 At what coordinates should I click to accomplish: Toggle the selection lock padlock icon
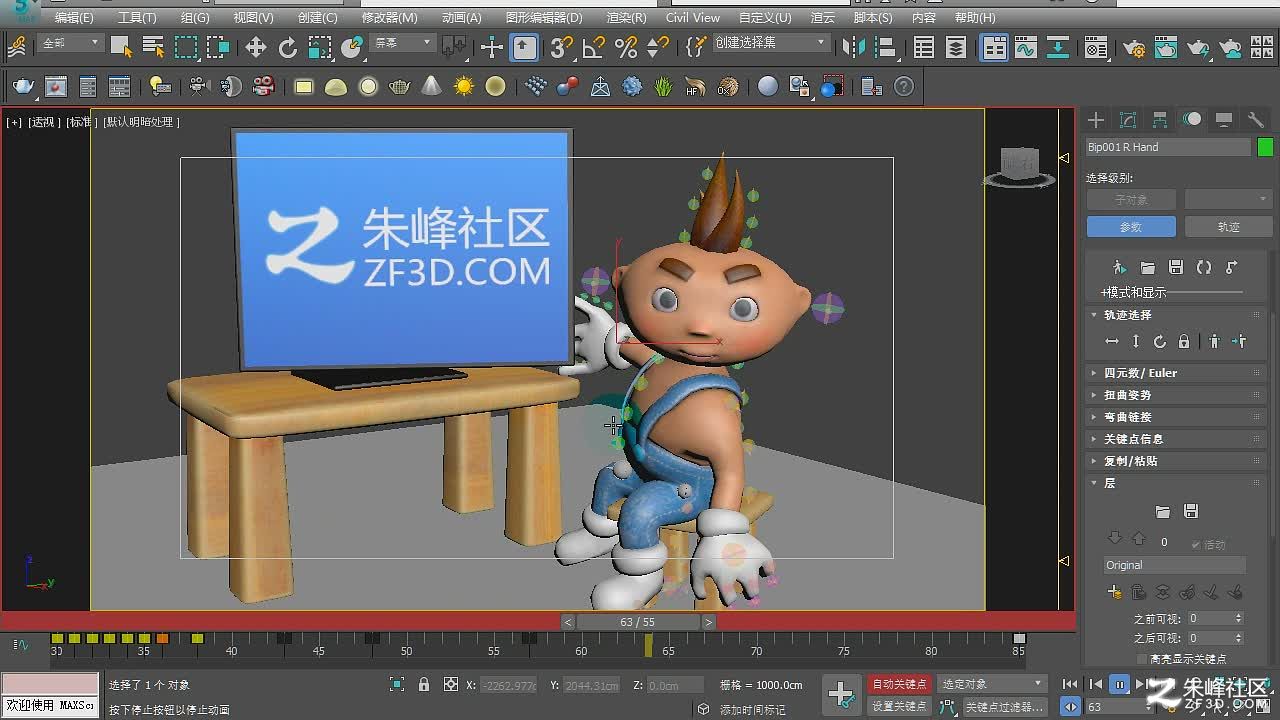pyautogui.click(x=424, y=684)
